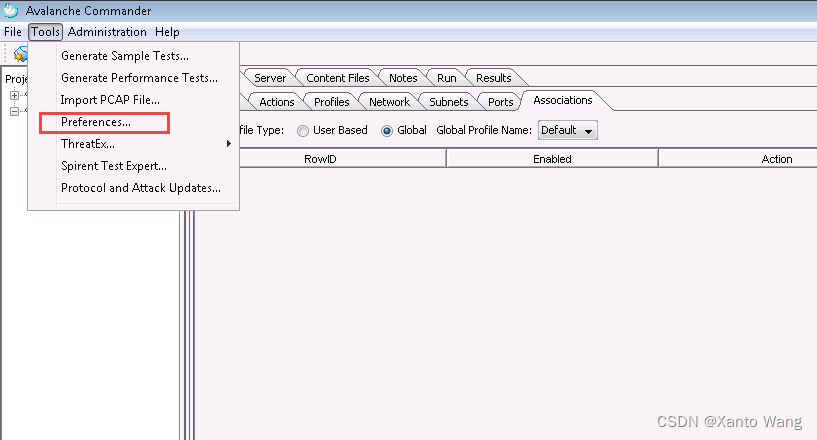
Task: Switch to the Server tab
Action: [x=270, y=78]
